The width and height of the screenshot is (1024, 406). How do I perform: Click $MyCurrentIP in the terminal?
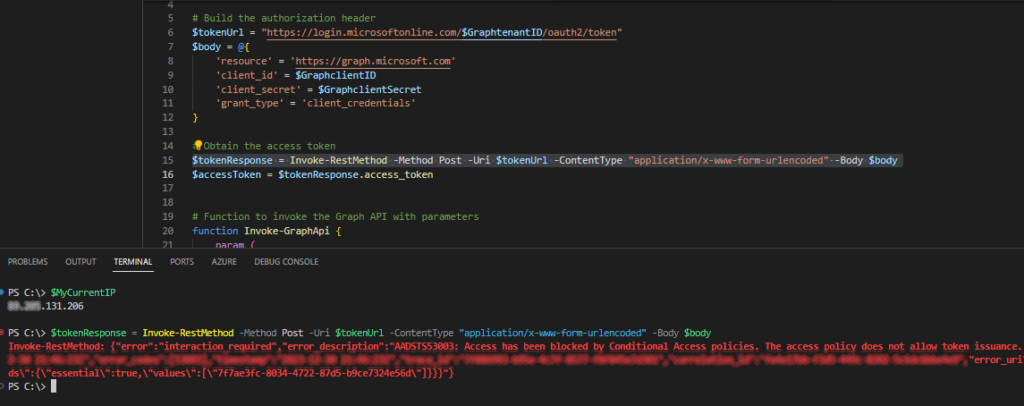pyautogui.click(x=85, y=292)
